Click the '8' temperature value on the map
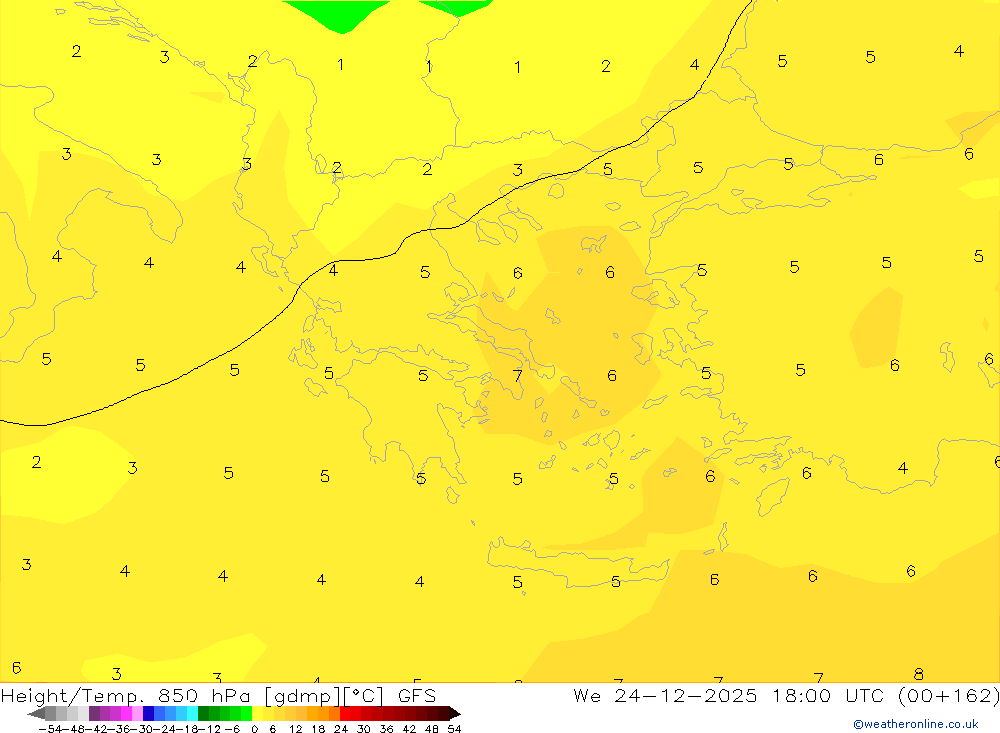This screenshot has width=1000, height=733. pyautogui.click(x=918, y=674)
